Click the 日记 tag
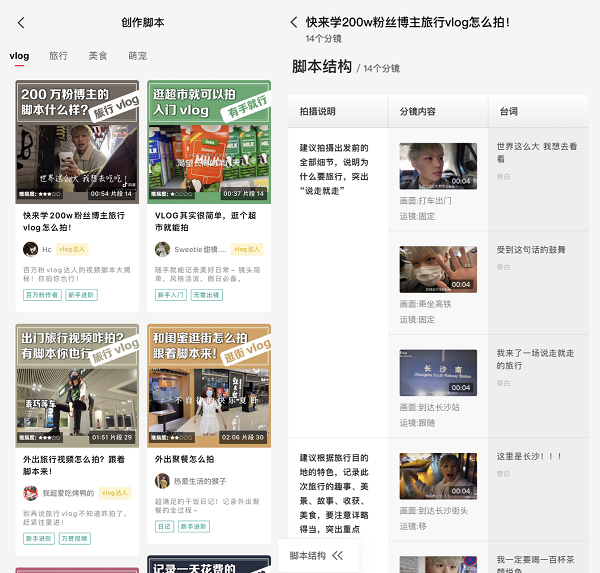Viewport: 600px width, 573px height. pyautogui.click(x=165, y=527)
